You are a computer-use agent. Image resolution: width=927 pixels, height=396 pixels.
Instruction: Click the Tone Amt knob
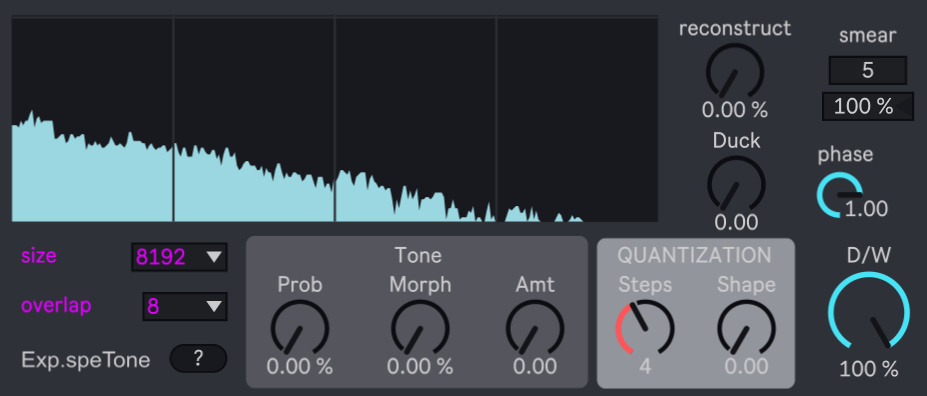click(535, 328)
